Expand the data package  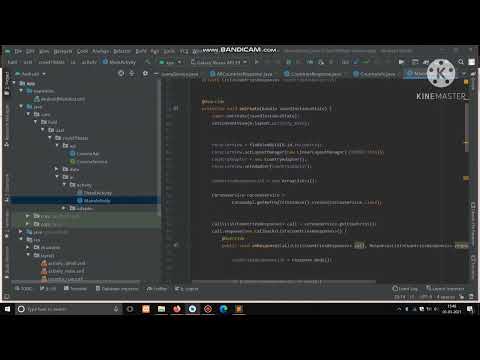point(57,169)
